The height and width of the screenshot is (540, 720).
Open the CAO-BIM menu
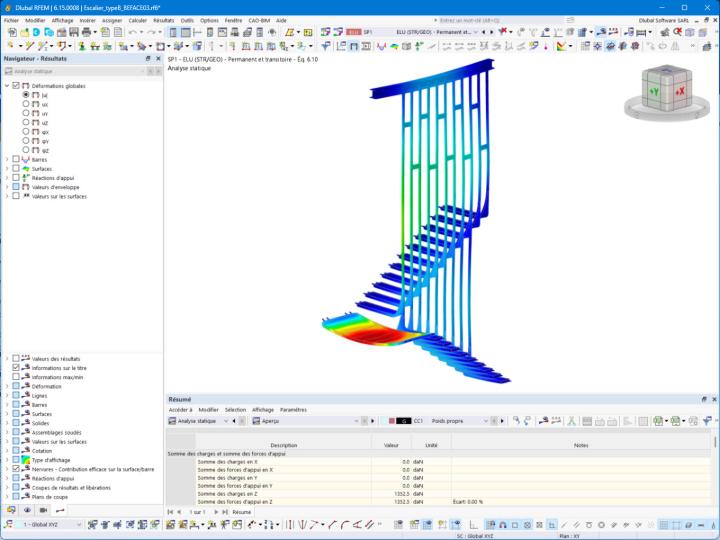[259, 21]
